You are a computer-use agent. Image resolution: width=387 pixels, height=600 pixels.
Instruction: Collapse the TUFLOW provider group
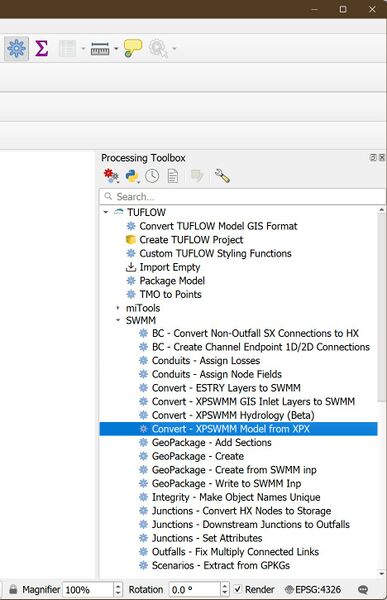106,212
